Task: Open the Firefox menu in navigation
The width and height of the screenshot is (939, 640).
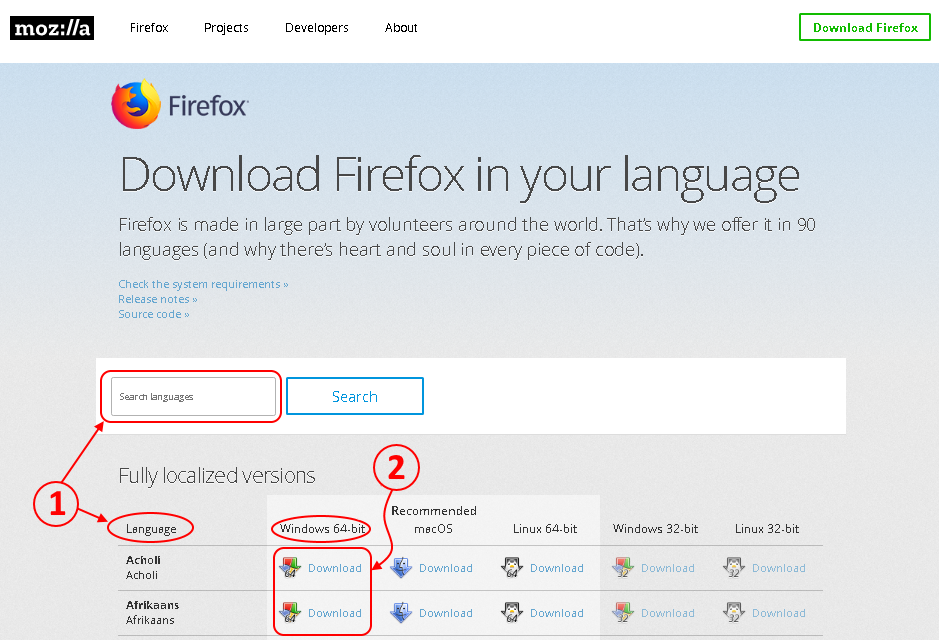Action: tap(149, 28)
